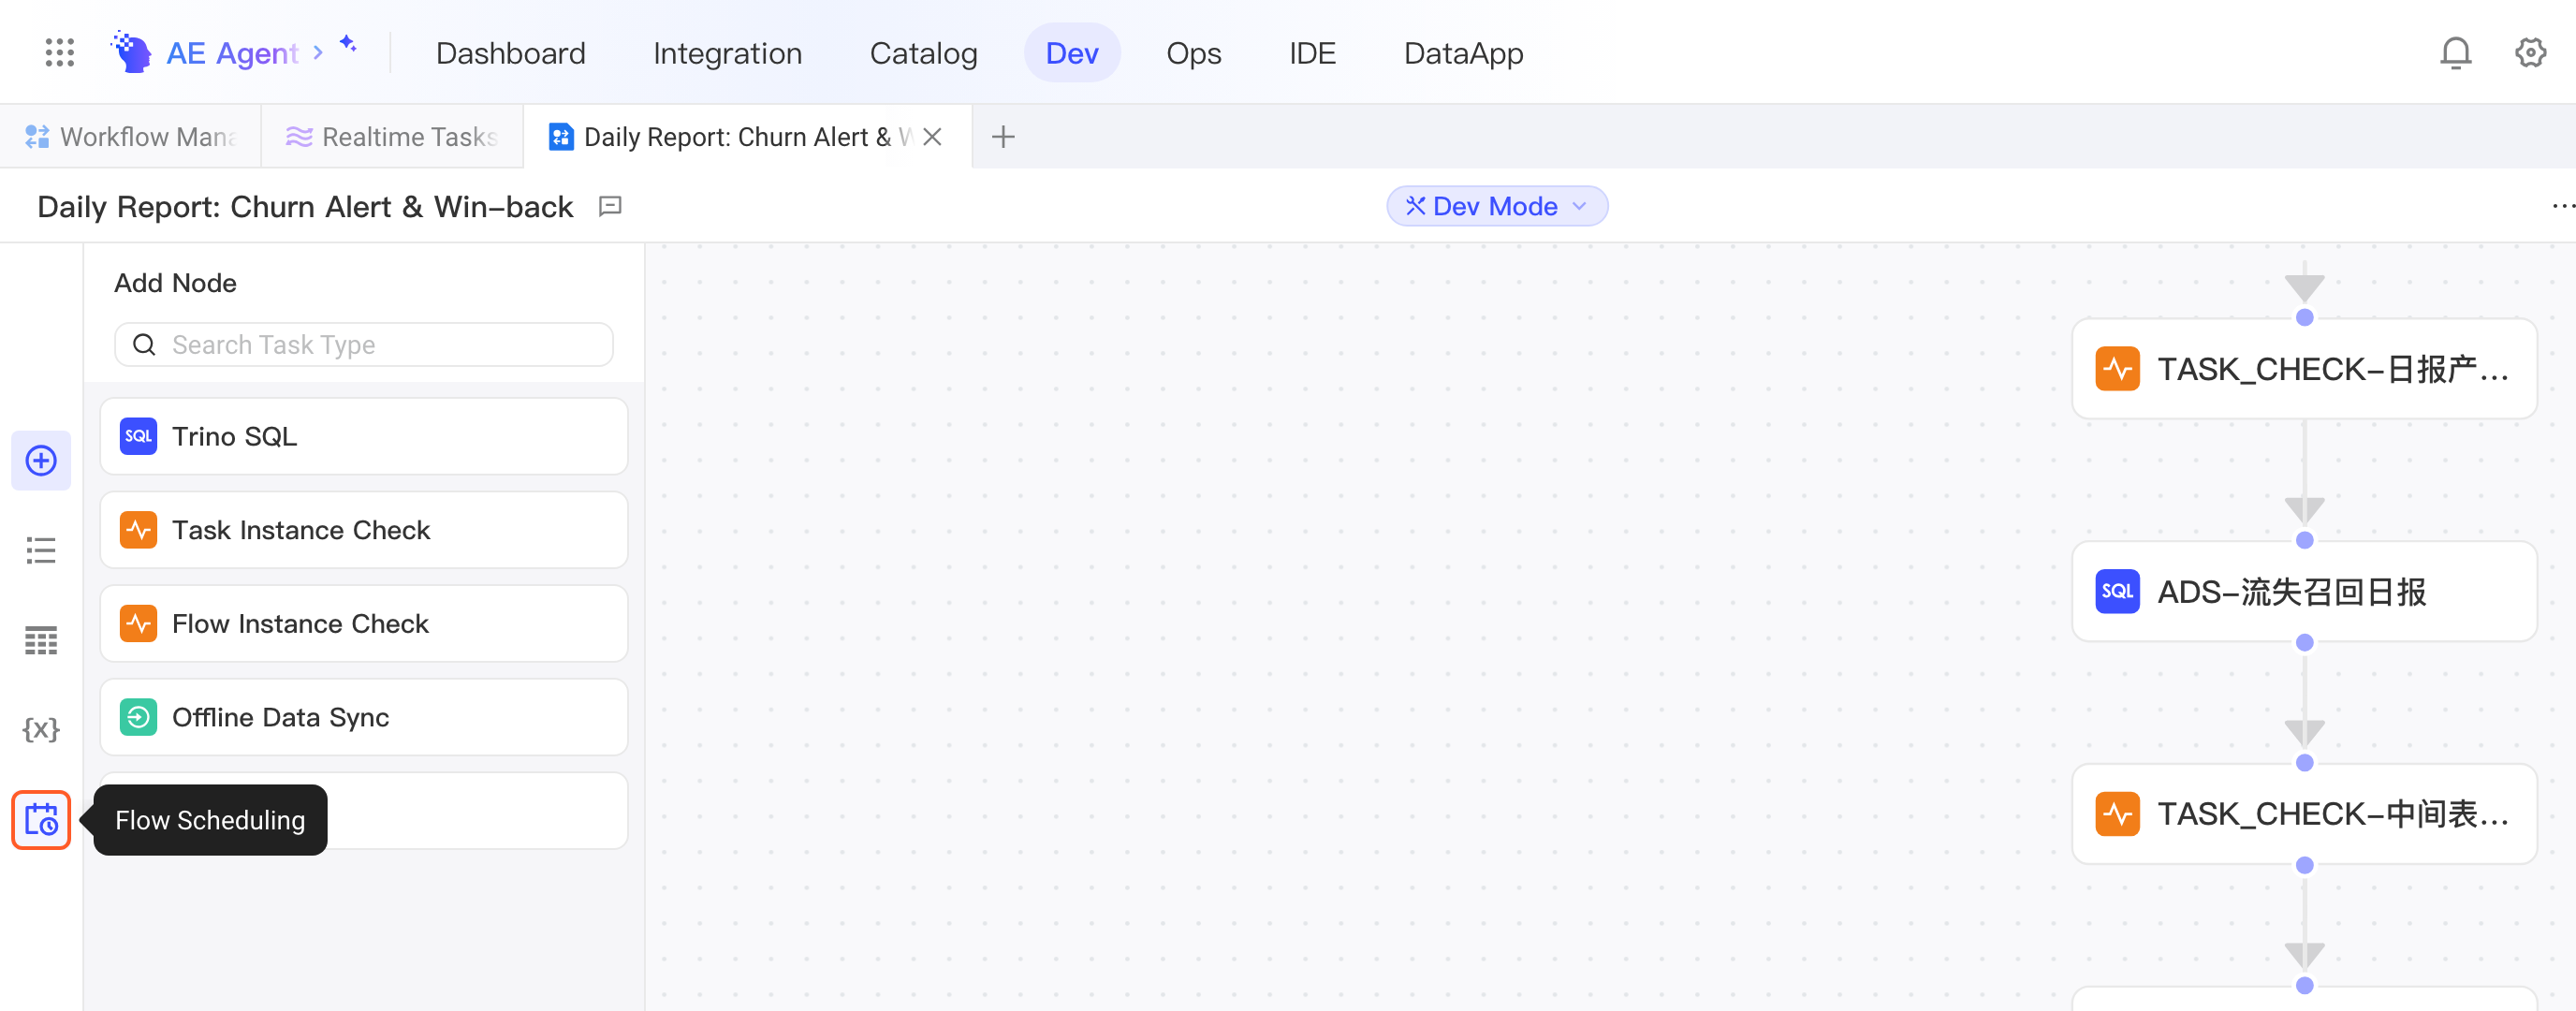Expand the AE Agent chevron

[318, 52]
